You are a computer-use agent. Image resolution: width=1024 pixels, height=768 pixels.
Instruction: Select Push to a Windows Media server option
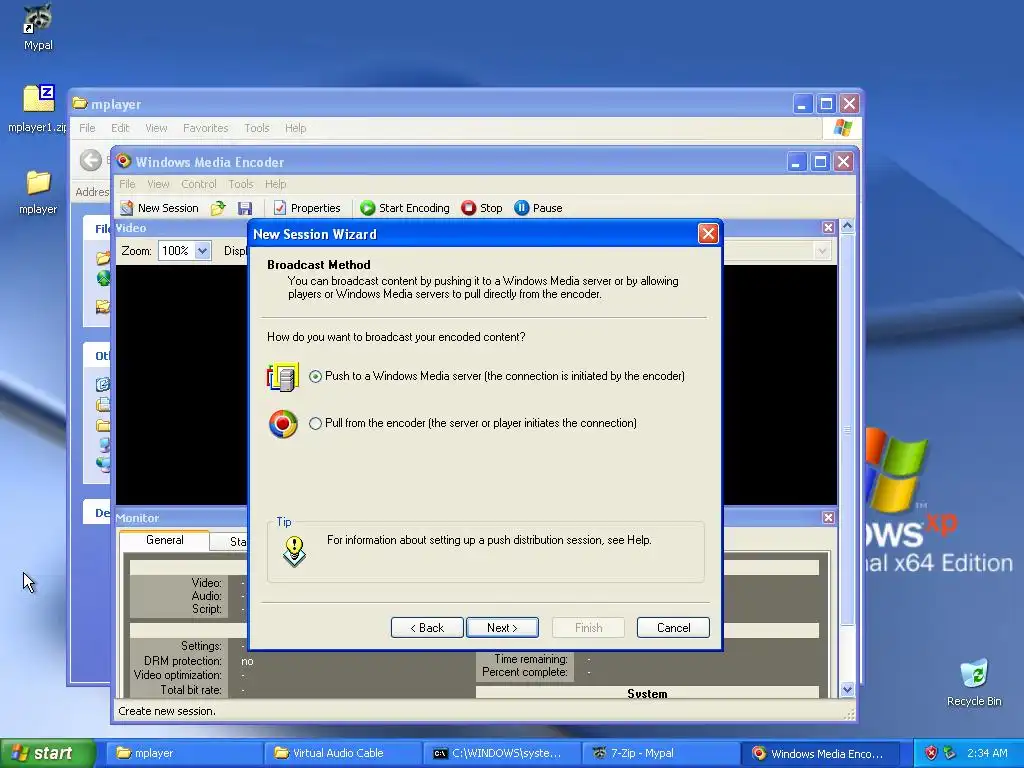pyautogui.click(x=315, y=376)
